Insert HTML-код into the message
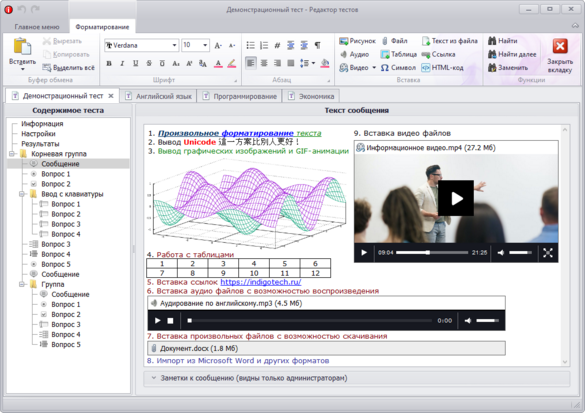 pyautogui.click(x=442, y=68)
